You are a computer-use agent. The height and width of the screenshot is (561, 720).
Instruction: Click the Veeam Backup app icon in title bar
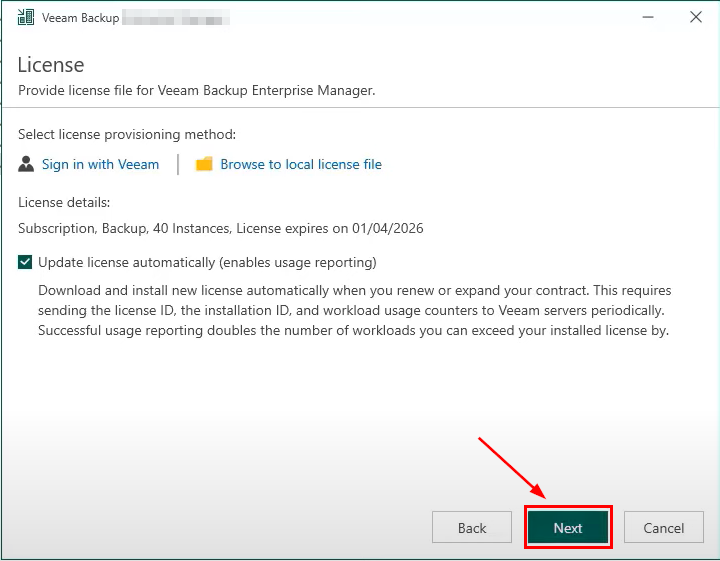click(26, 17)
